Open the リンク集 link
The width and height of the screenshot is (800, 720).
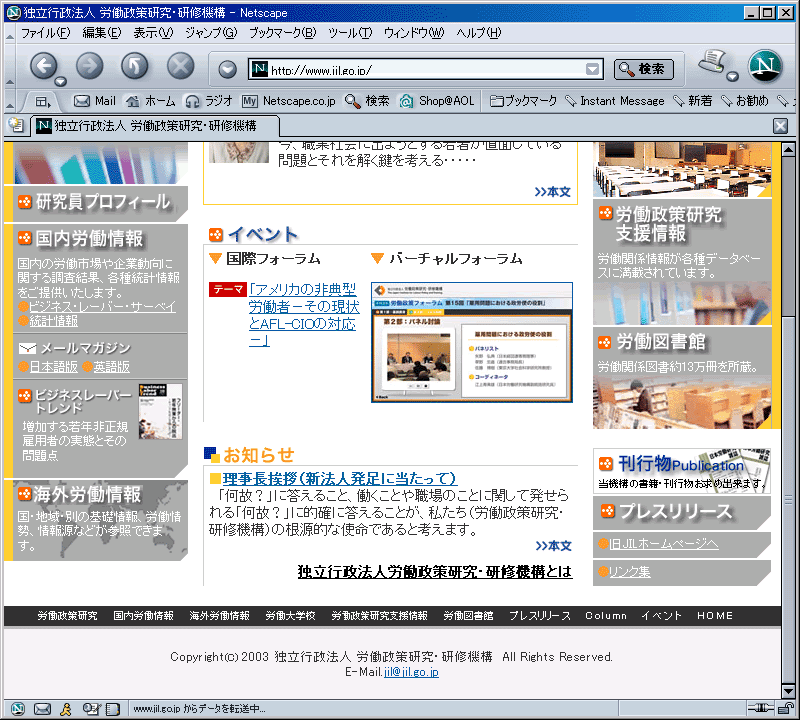[x=630, y=572]
